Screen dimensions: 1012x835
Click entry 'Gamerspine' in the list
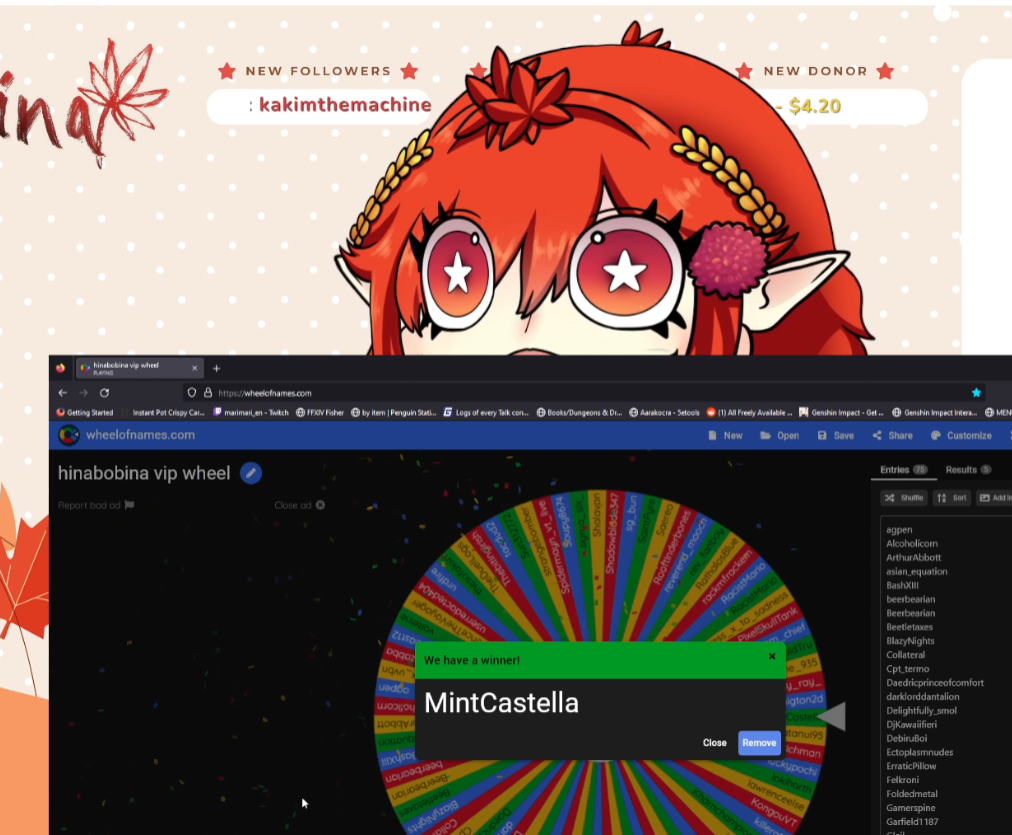(x=910, y=808)
